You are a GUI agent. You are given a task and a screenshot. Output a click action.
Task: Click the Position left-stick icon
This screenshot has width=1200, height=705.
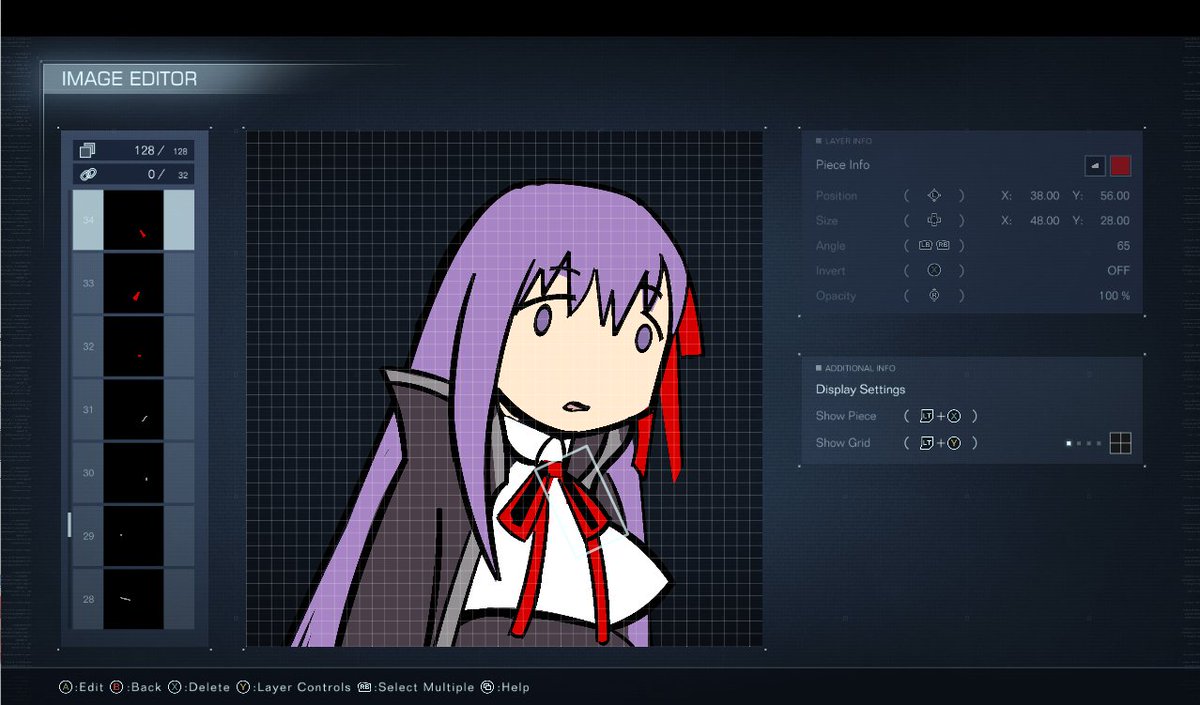(934, 196)
